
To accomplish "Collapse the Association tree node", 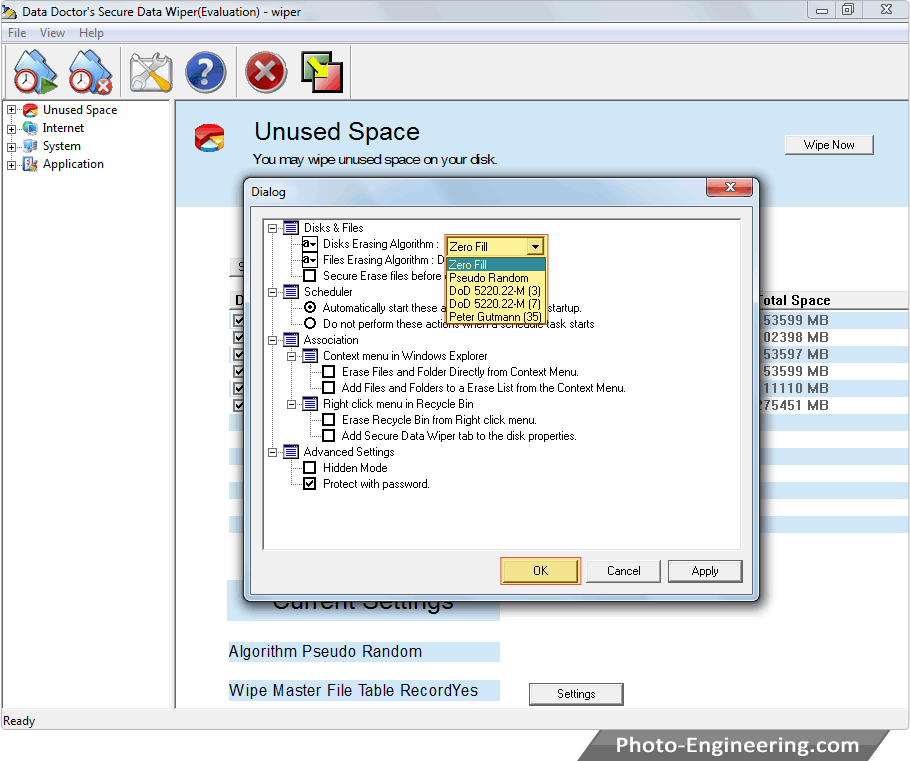I will [x=272, y=340].
